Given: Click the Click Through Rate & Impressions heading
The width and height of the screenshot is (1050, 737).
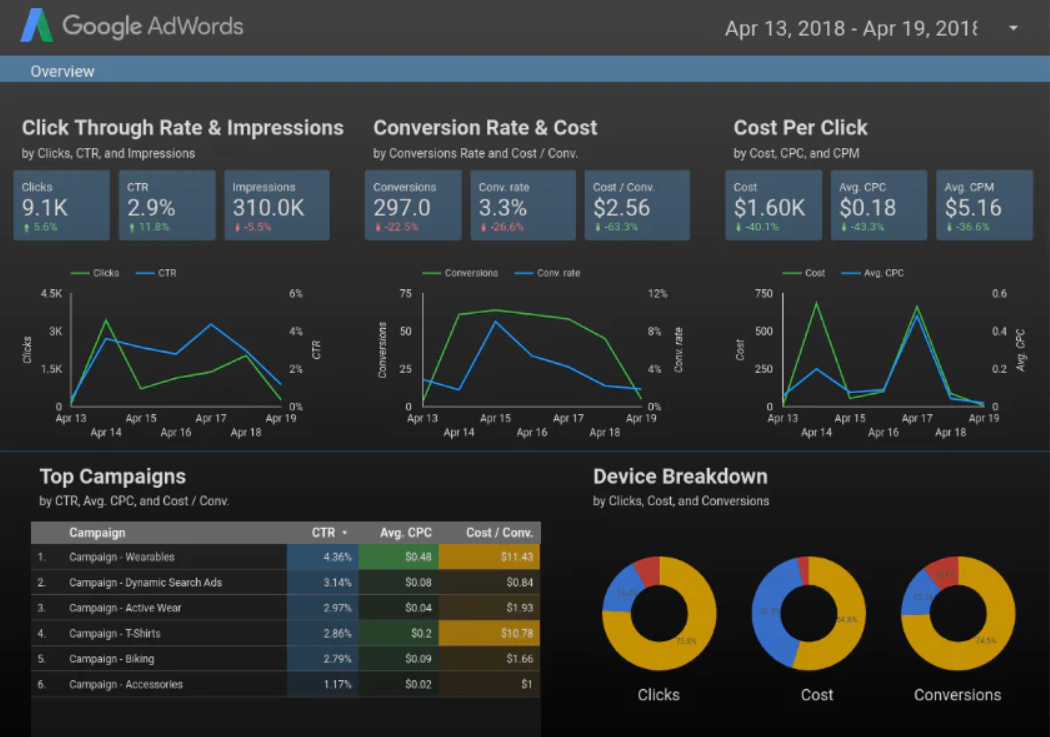Looking at the screenshot, I should (x=182, y=128).
